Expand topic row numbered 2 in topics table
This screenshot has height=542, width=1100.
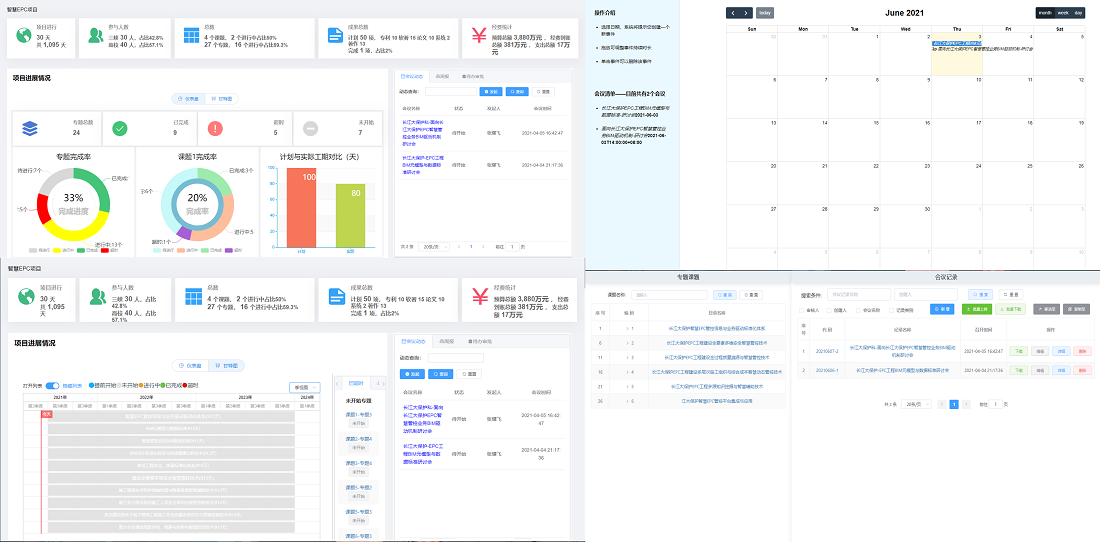click(x=629, y=343)
